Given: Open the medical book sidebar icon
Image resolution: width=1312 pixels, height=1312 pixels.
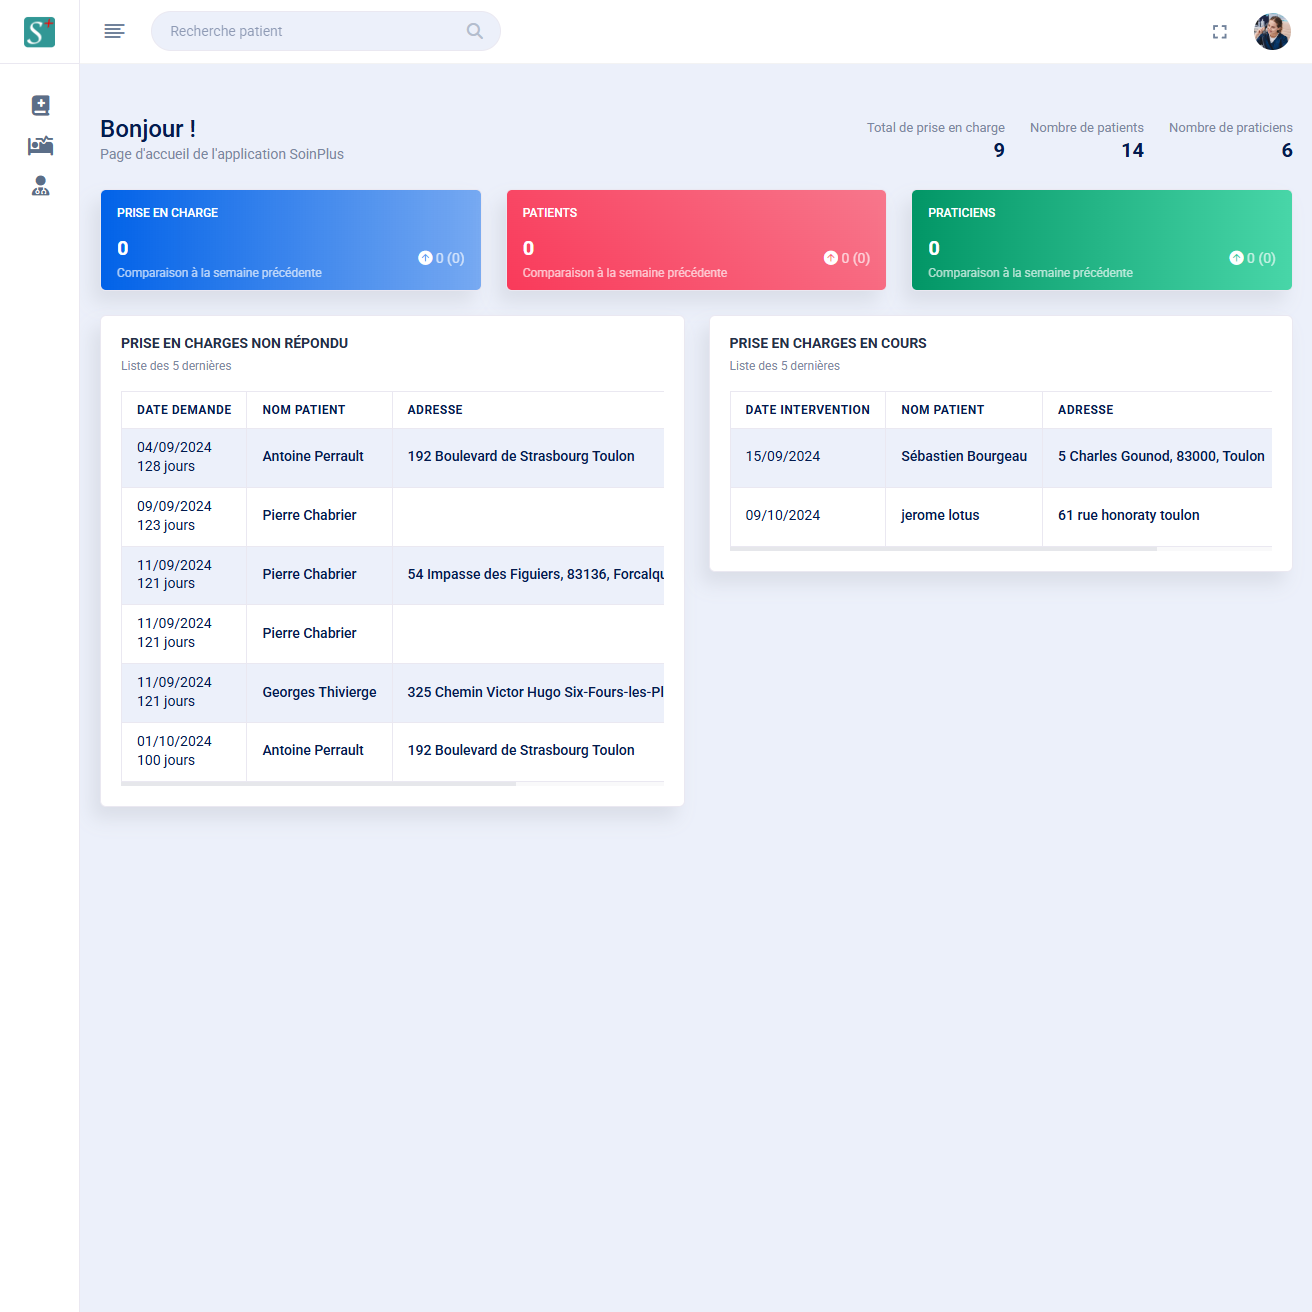Looking at the screenshot, I should pyautogui.click(x=40, y=105).
